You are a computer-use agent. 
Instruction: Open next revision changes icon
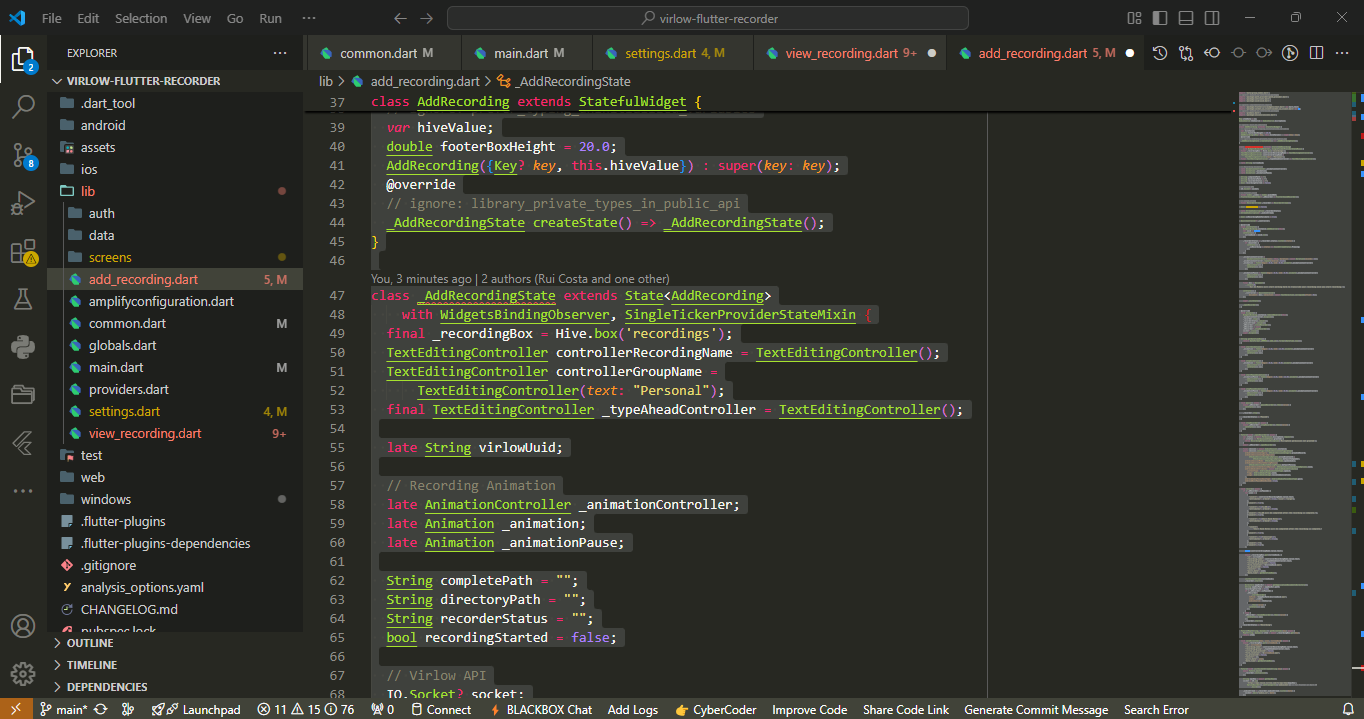click(1264, 53)
